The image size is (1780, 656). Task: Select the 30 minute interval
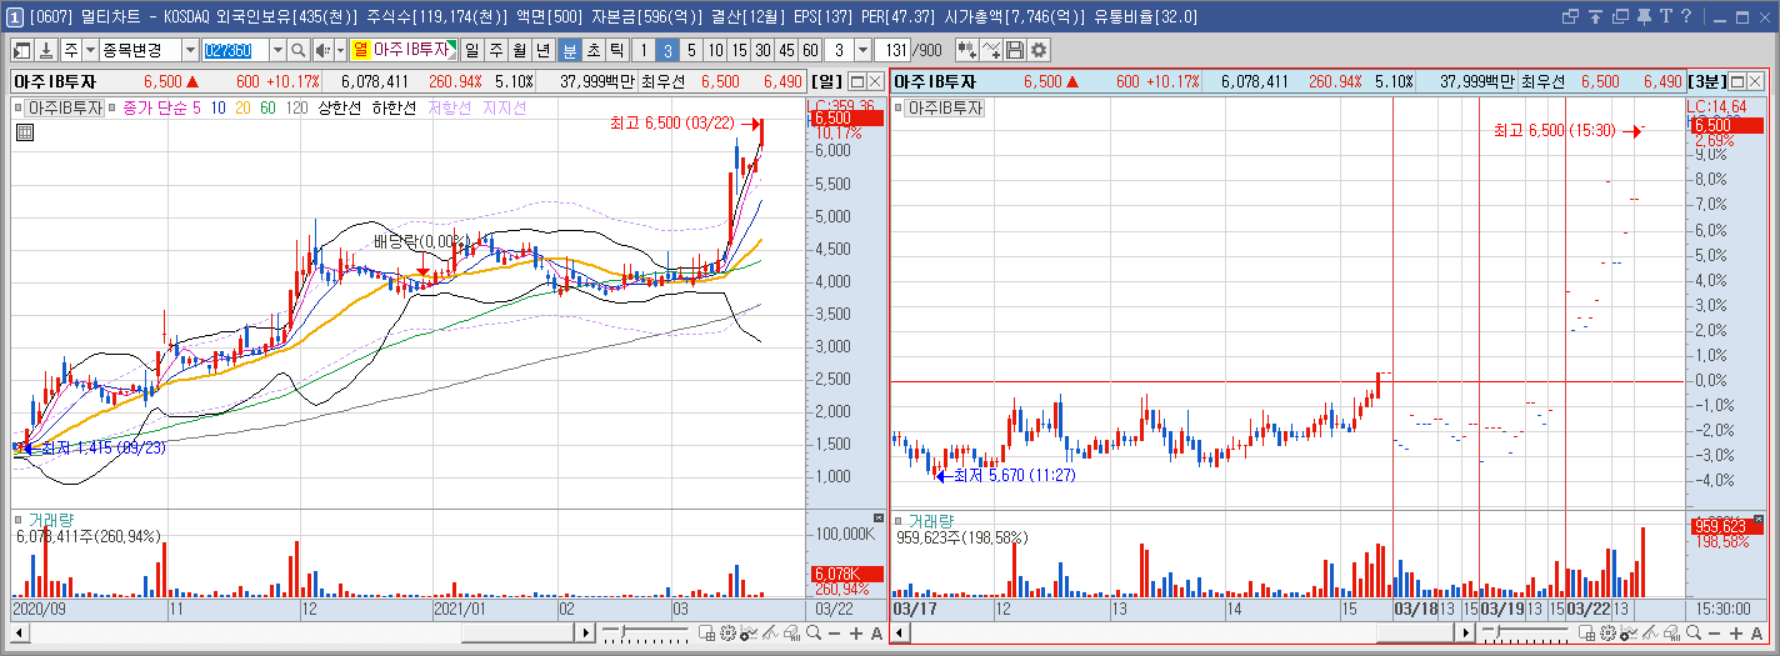coord(763,50)
